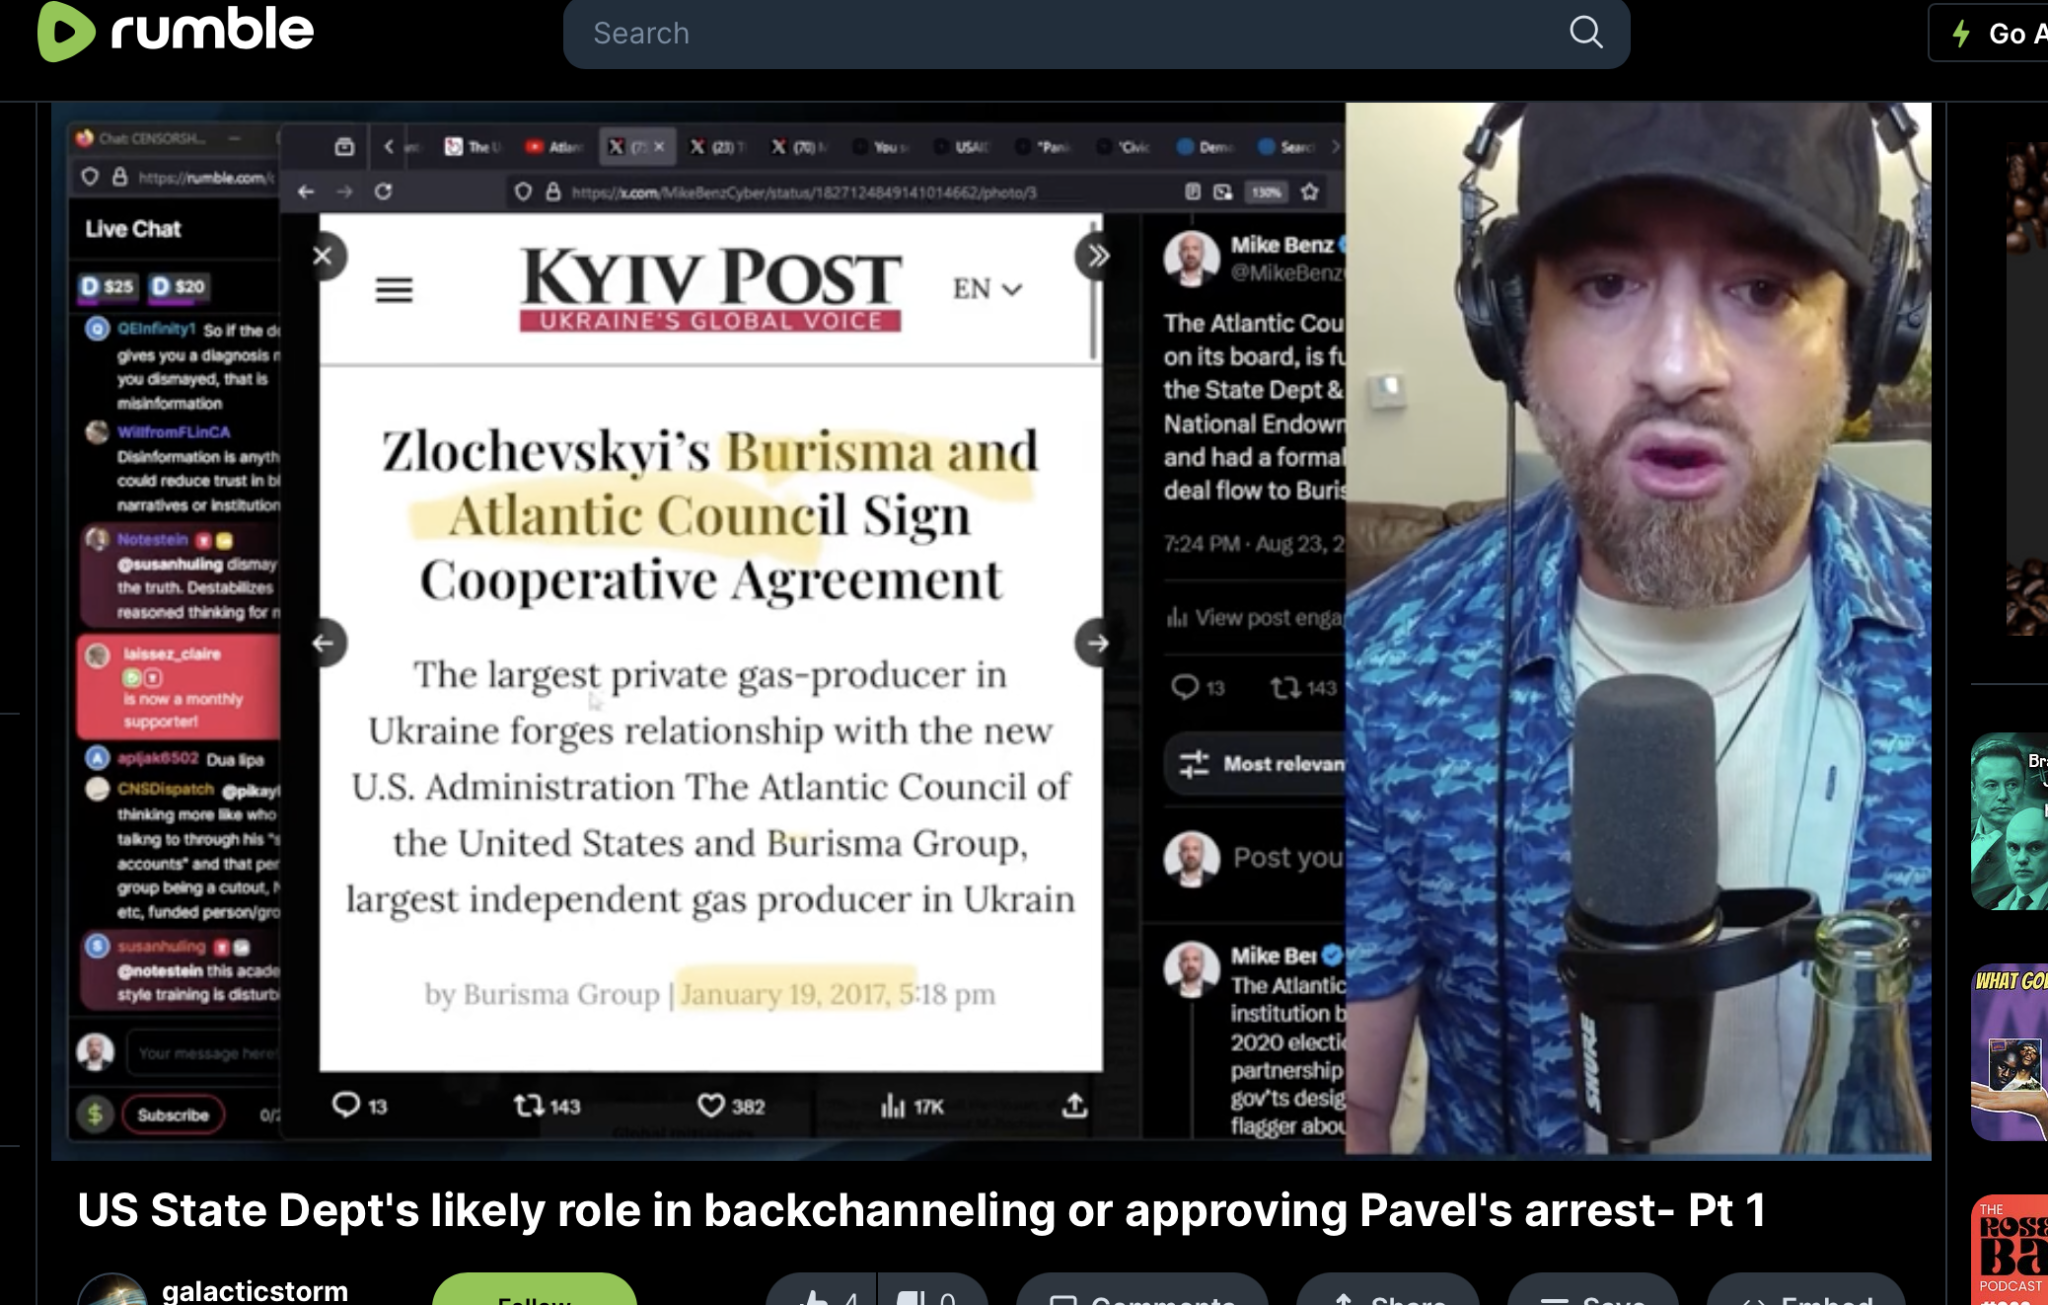The width and height of the screenshot is (2048, 1305).
Task: In the video, click the 'Most relevant' replies filter
Action: tap(1256, 764)
